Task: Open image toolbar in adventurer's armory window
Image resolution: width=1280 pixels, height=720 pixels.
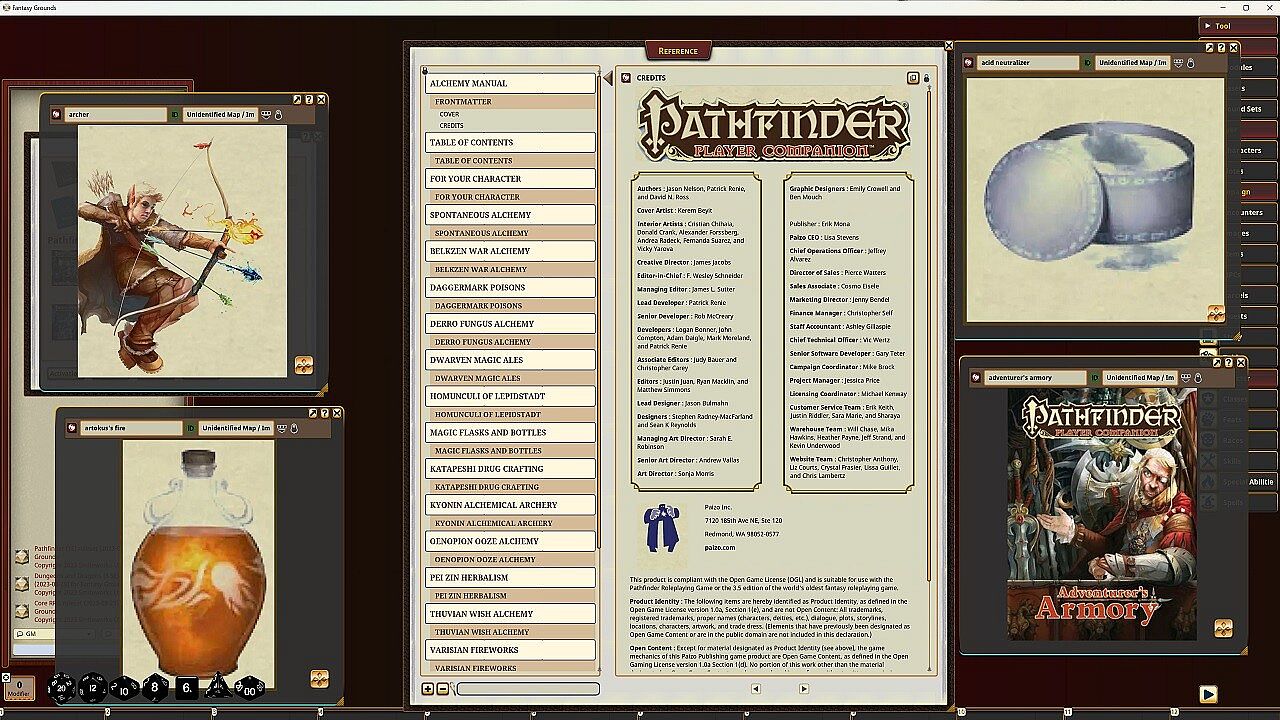Action: (1223, 628)
